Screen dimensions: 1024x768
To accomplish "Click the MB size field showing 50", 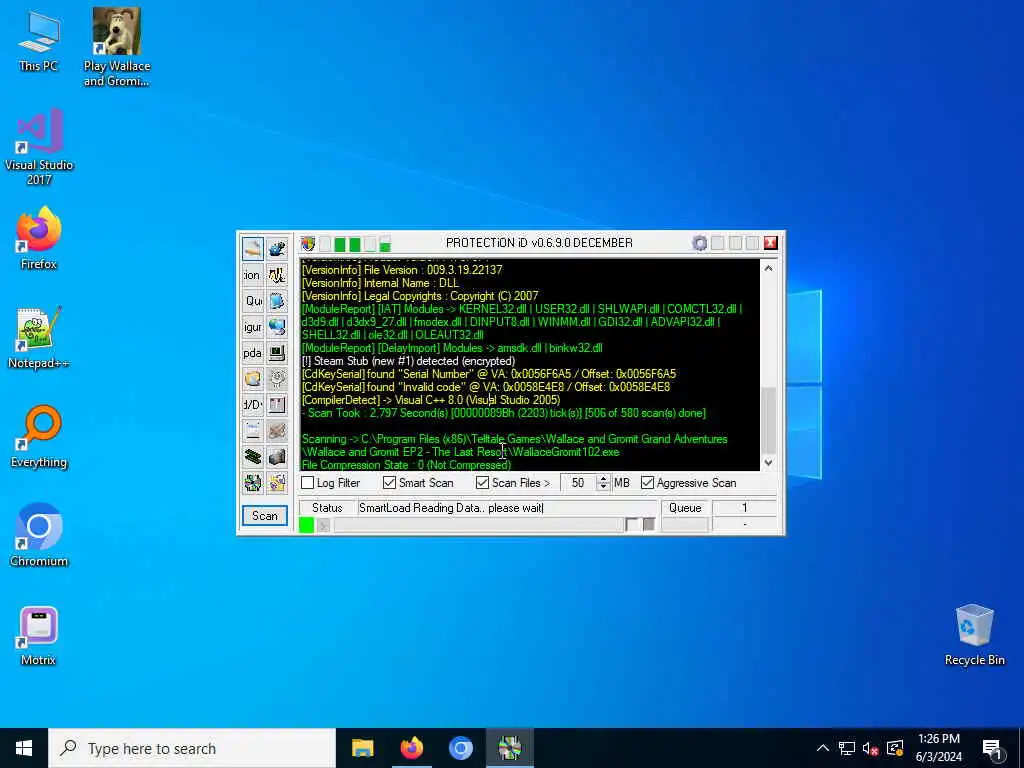I will pyautogui.click(x=578, y=483).
